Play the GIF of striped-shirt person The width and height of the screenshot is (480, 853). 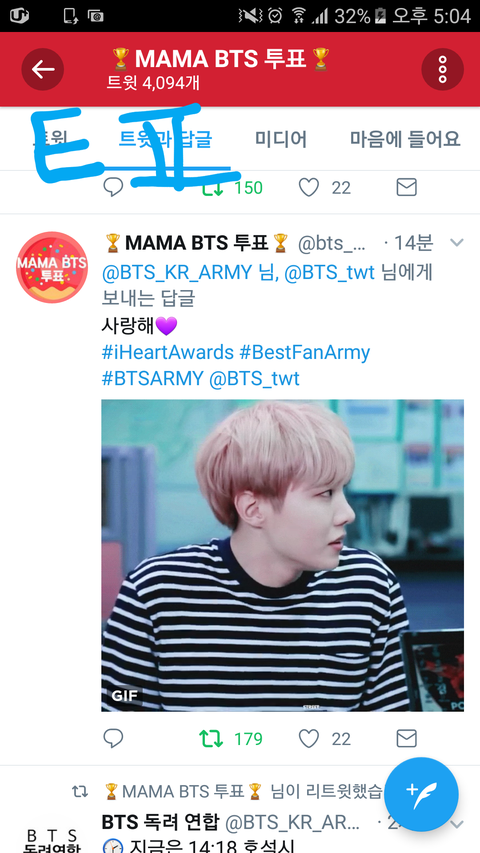282,555
